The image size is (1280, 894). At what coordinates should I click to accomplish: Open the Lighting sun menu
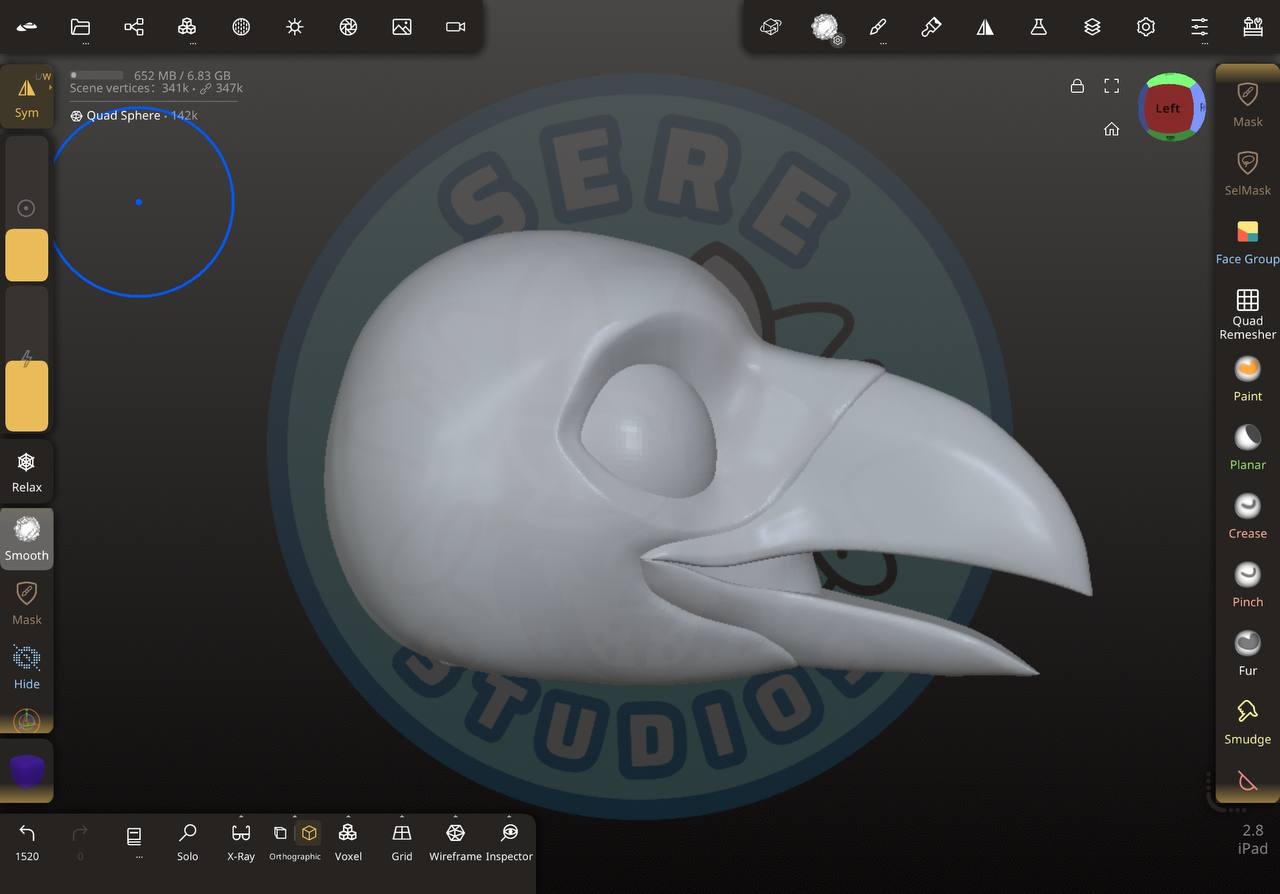[x=294, y=27]
